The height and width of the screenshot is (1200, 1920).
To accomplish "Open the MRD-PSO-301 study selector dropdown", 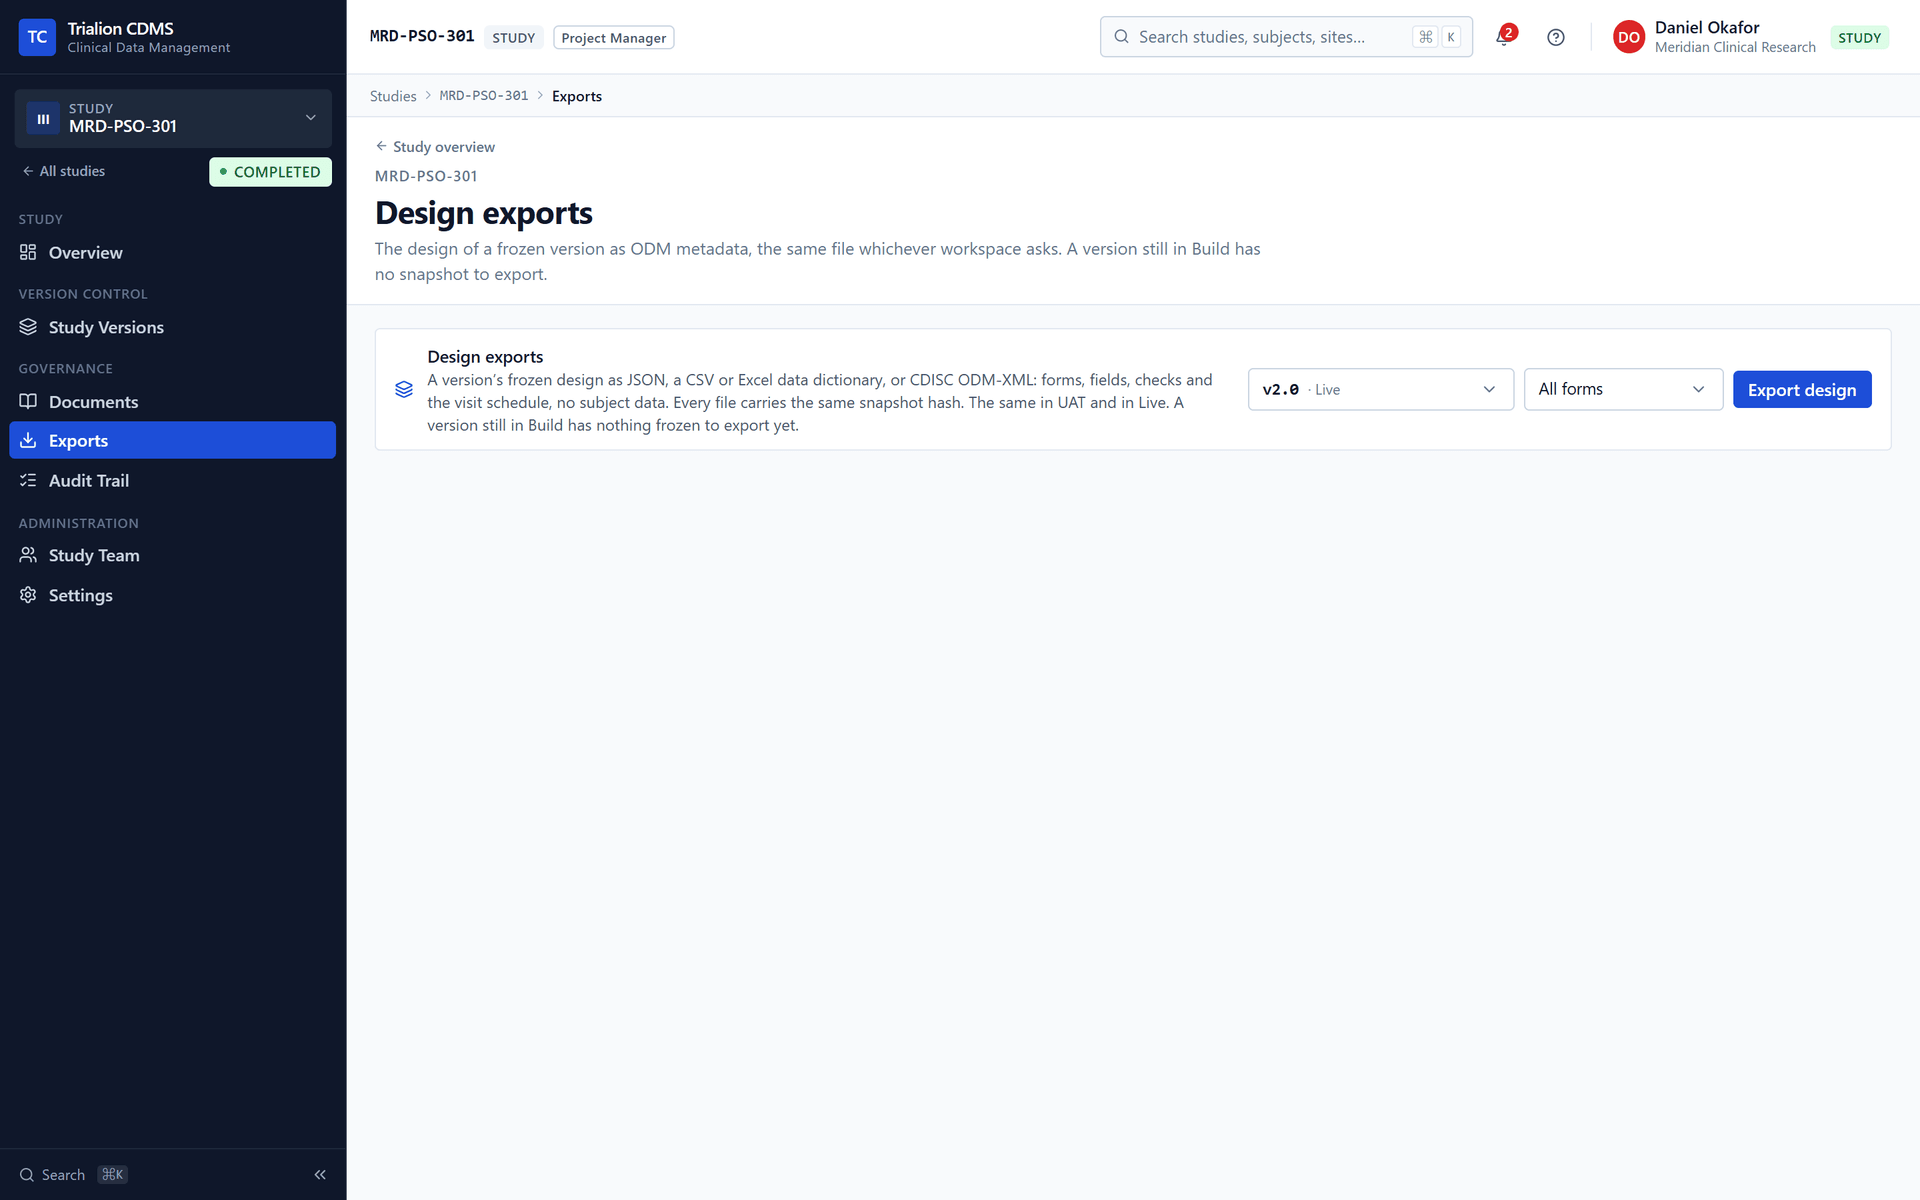I will click(x=173, y=118).
